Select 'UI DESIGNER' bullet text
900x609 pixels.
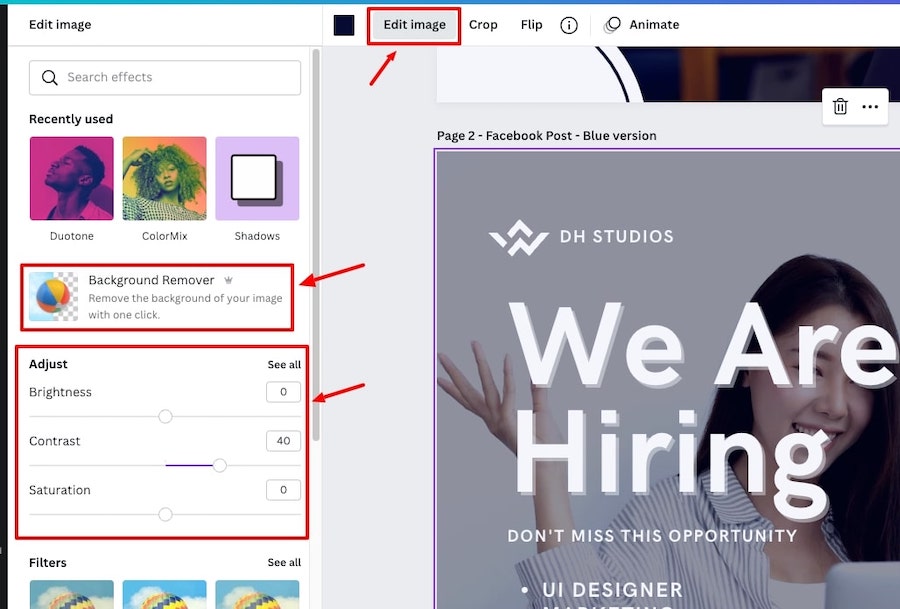[x=612, y=589]
